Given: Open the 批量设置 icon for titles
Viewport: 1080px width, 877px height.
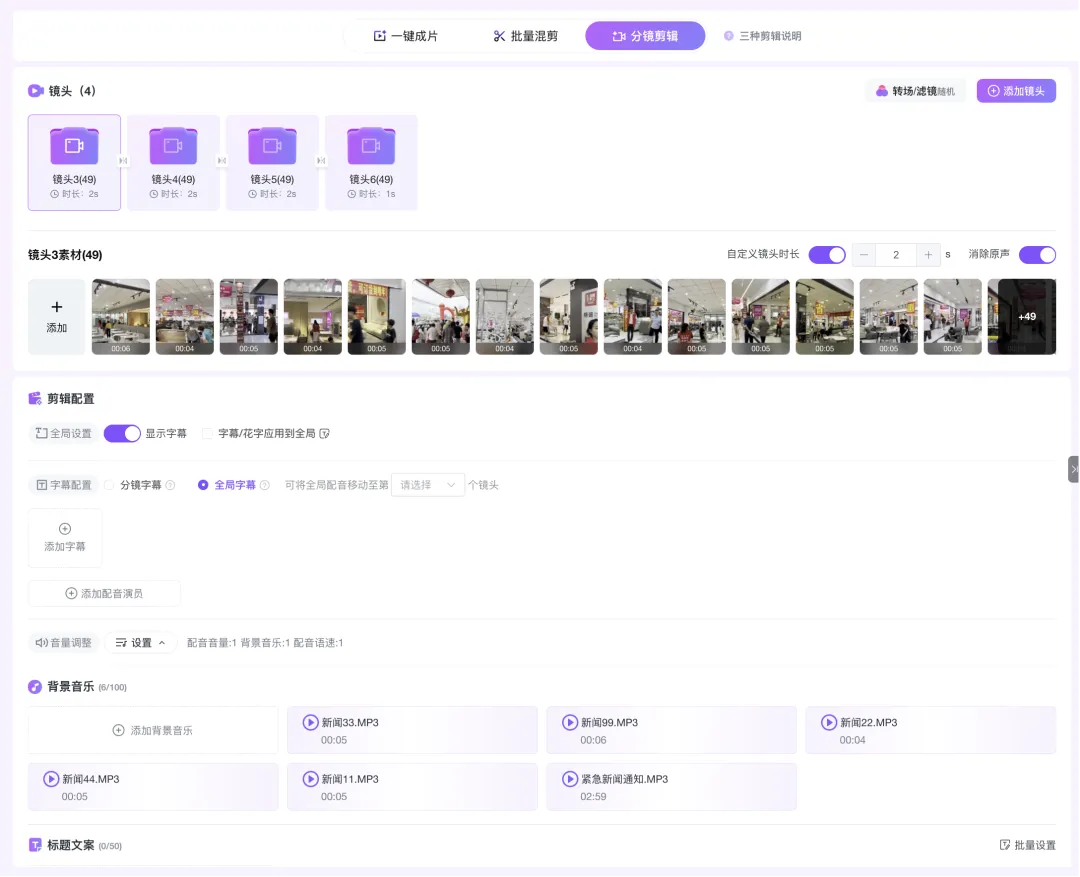Looking at the screenshot, I should [1003, 845].
